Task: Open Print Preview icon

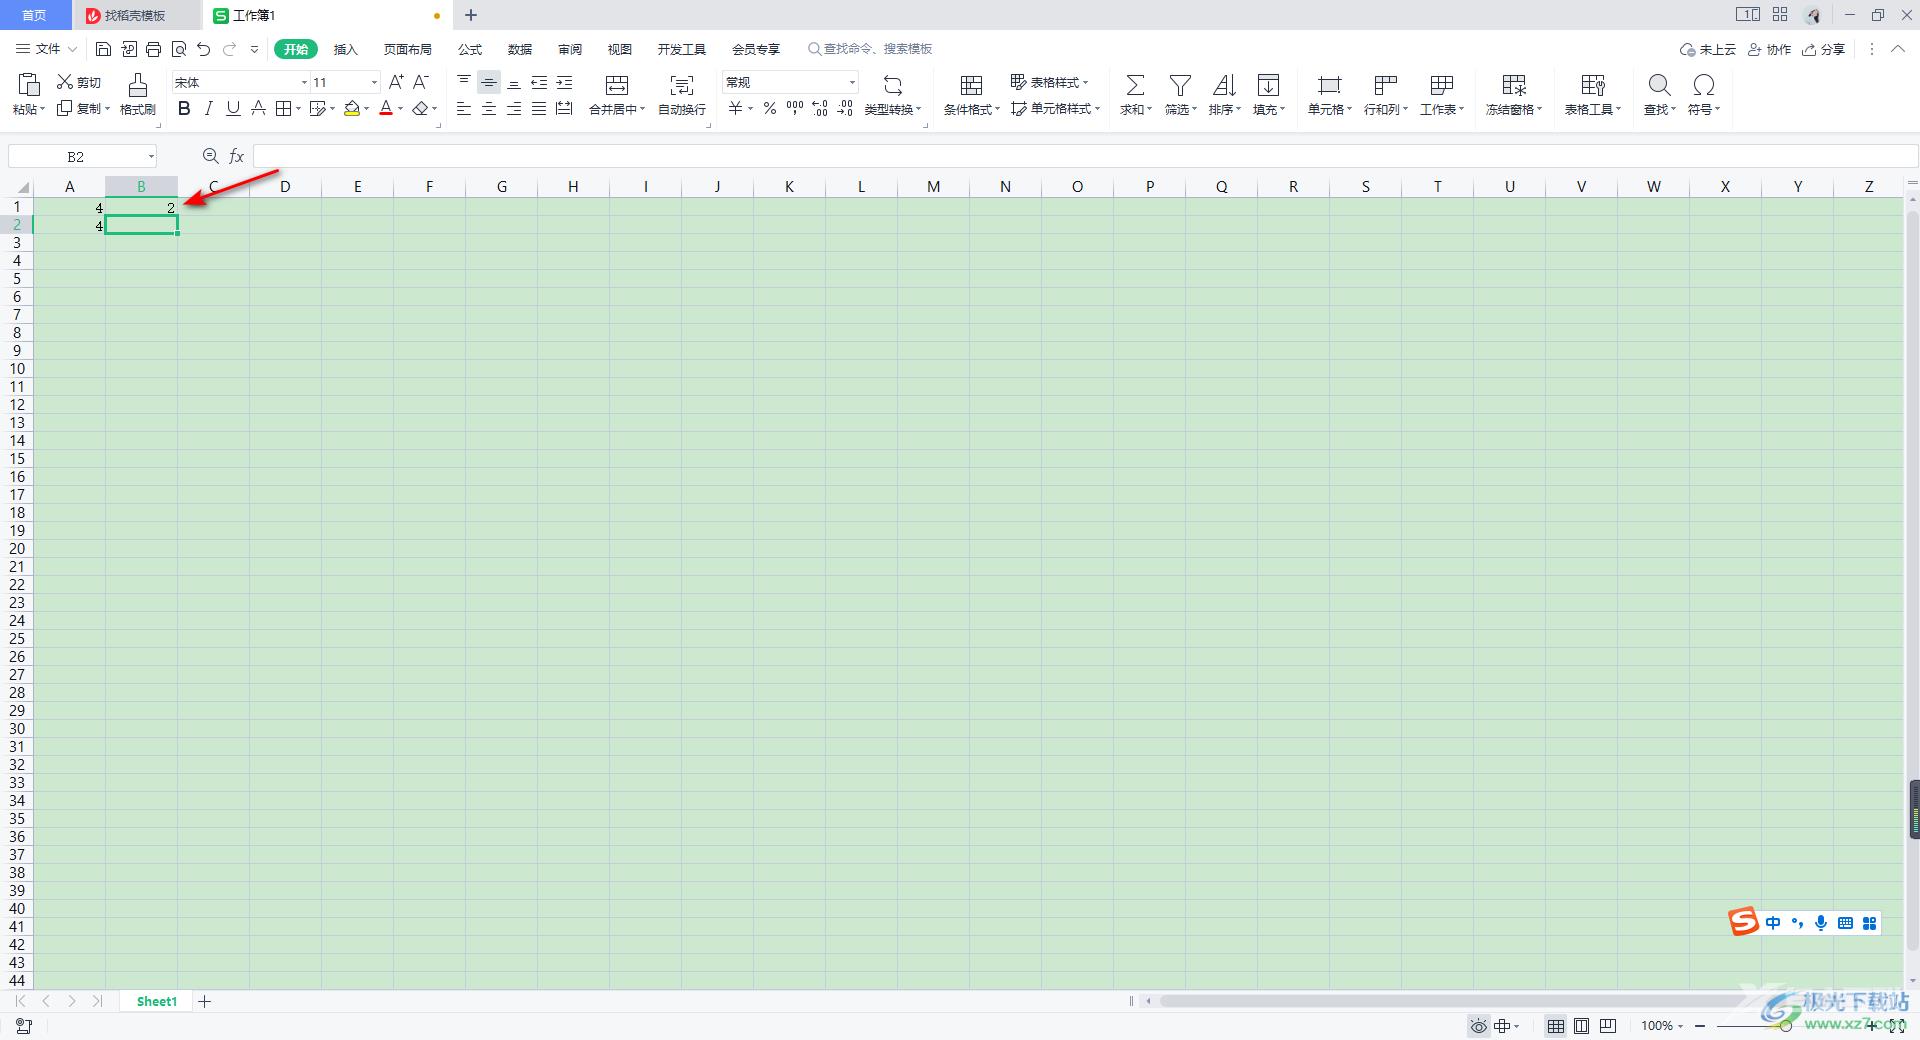Action: click(x=179, y=49)
